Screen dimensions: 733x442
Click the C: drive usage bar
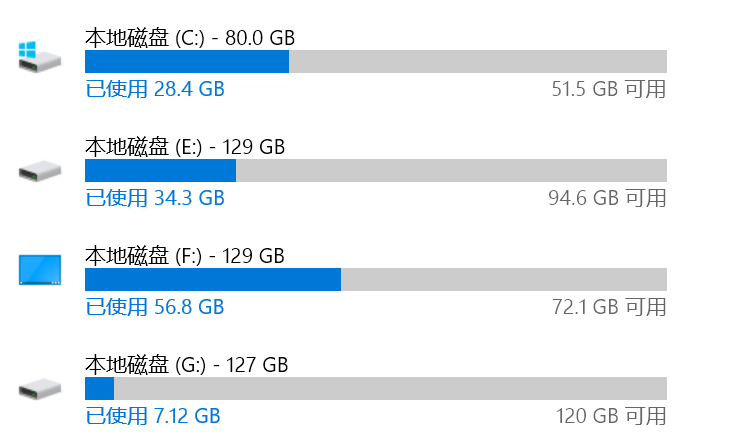pos(375,61)
